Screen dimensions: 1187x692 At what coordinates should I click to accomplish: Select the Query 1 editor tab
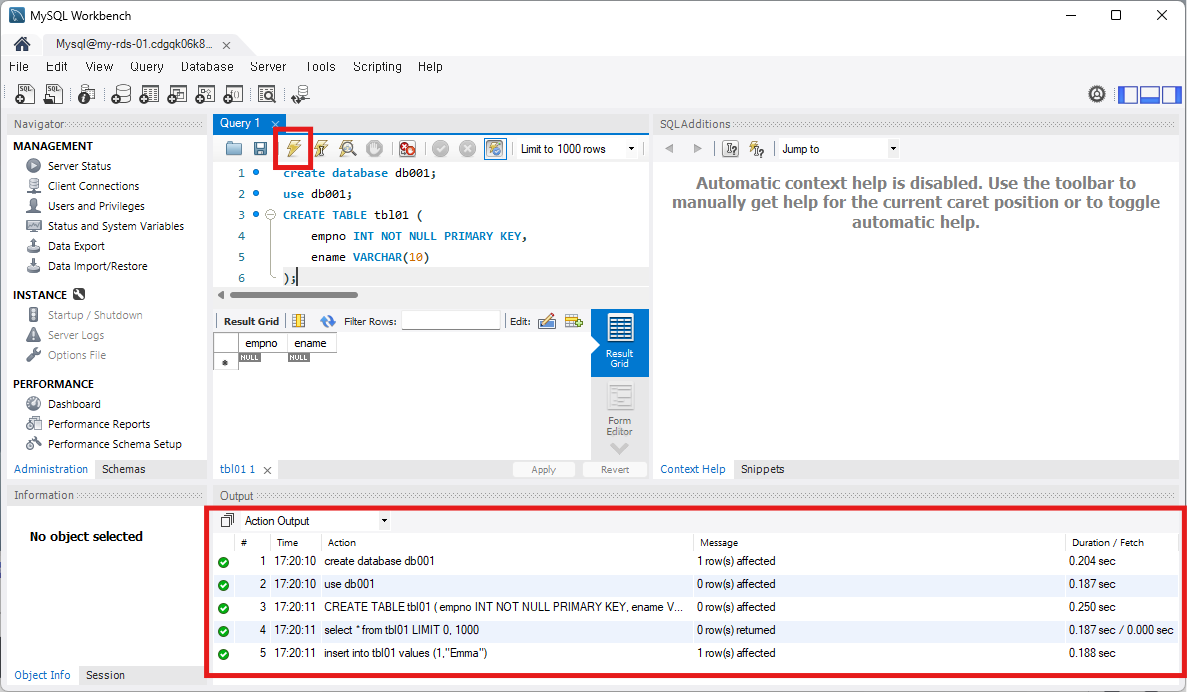pyautogui.click(x=240, y=123)
